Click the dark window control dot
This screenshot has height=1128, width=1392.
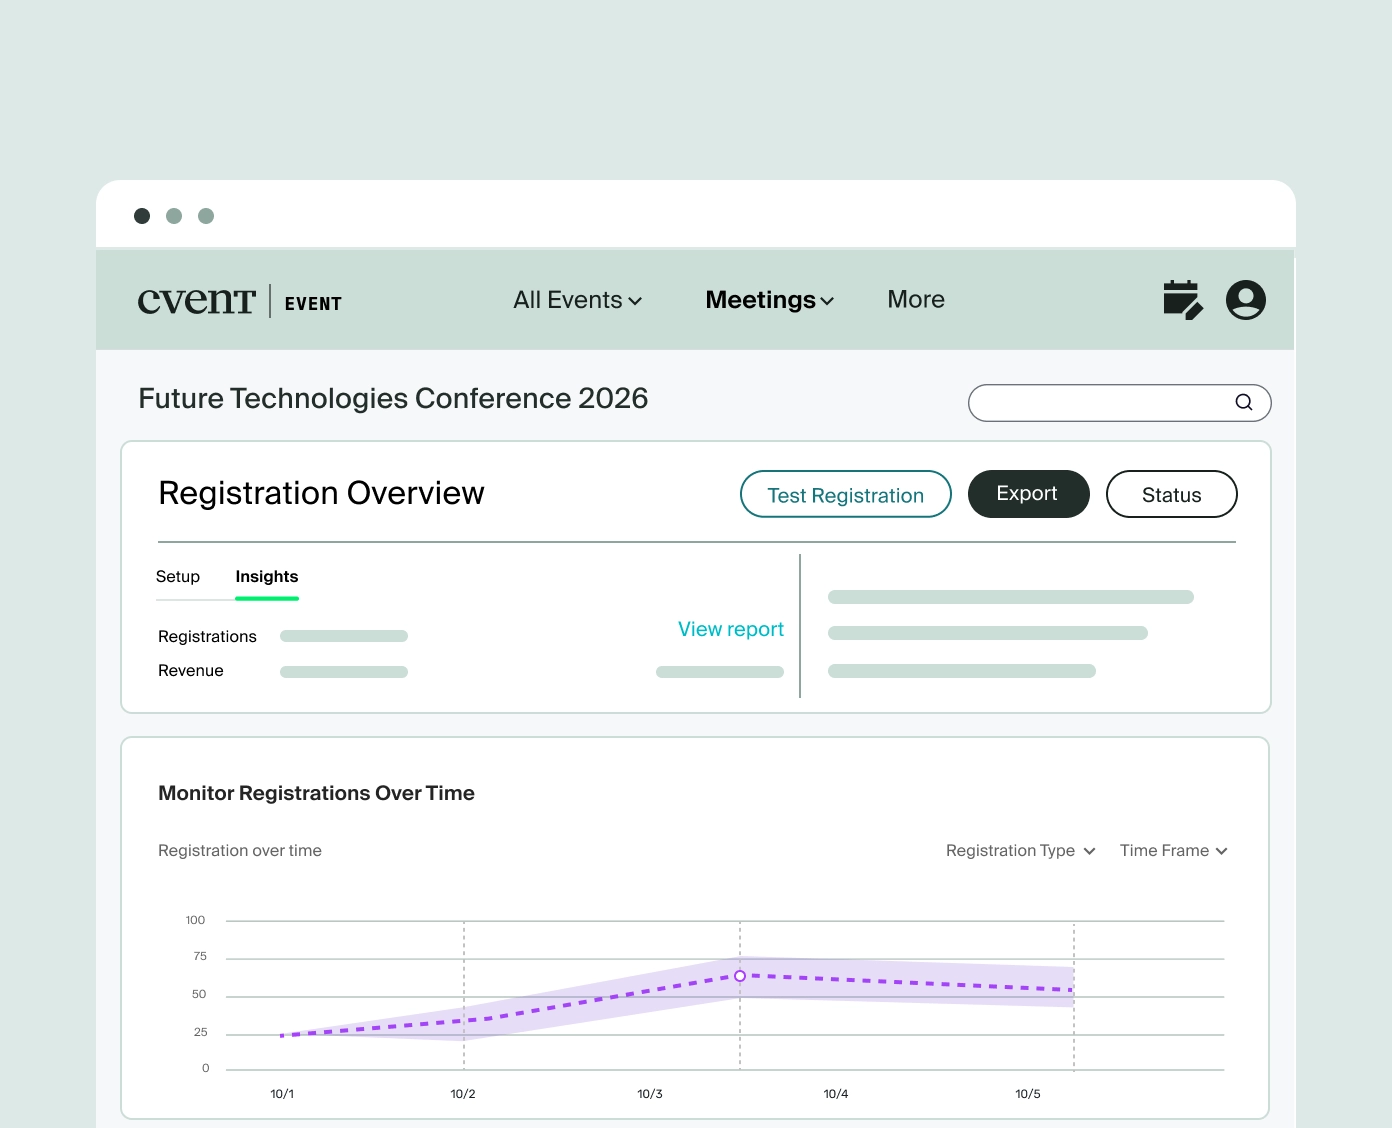tap(142, 216)
